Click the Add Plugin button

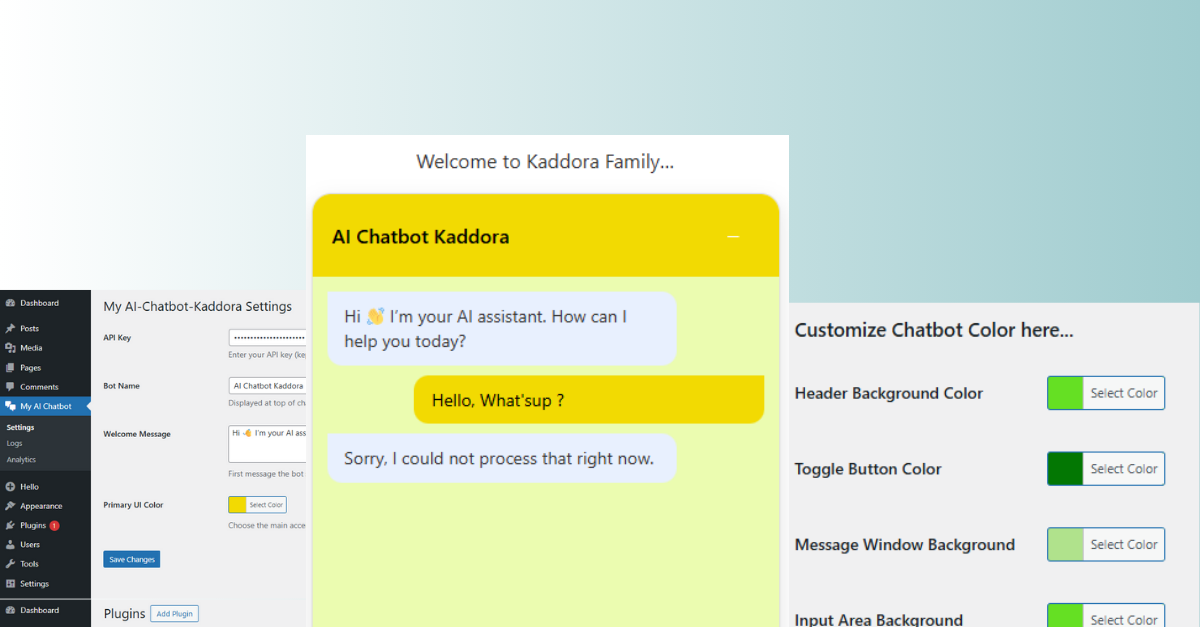click(x=174, y=613)
